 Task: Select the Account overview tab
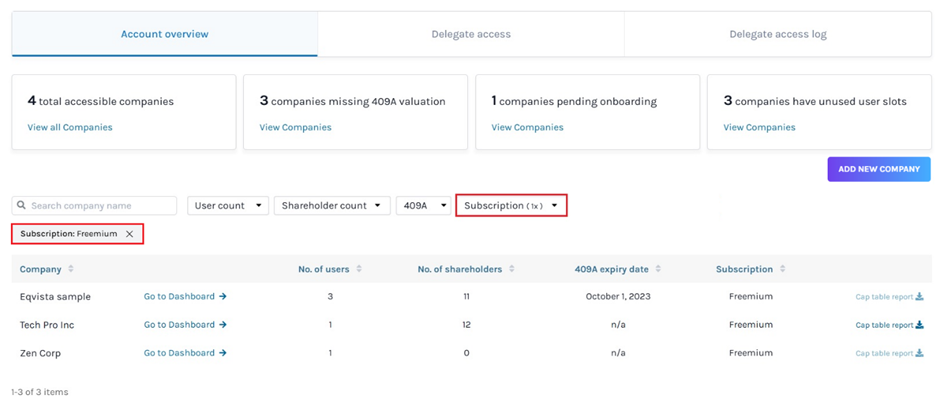point(164,34)
